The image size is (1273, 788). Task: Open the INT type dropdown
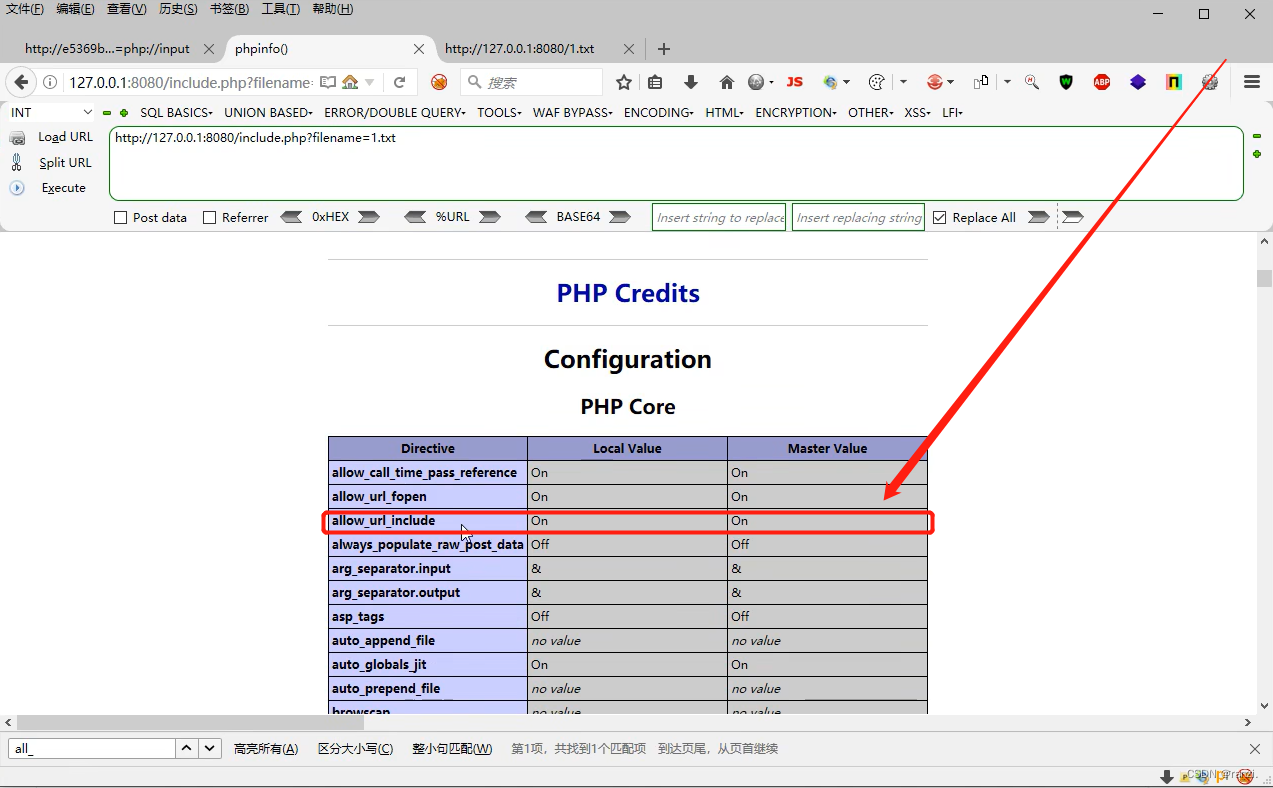pos(51,112)
